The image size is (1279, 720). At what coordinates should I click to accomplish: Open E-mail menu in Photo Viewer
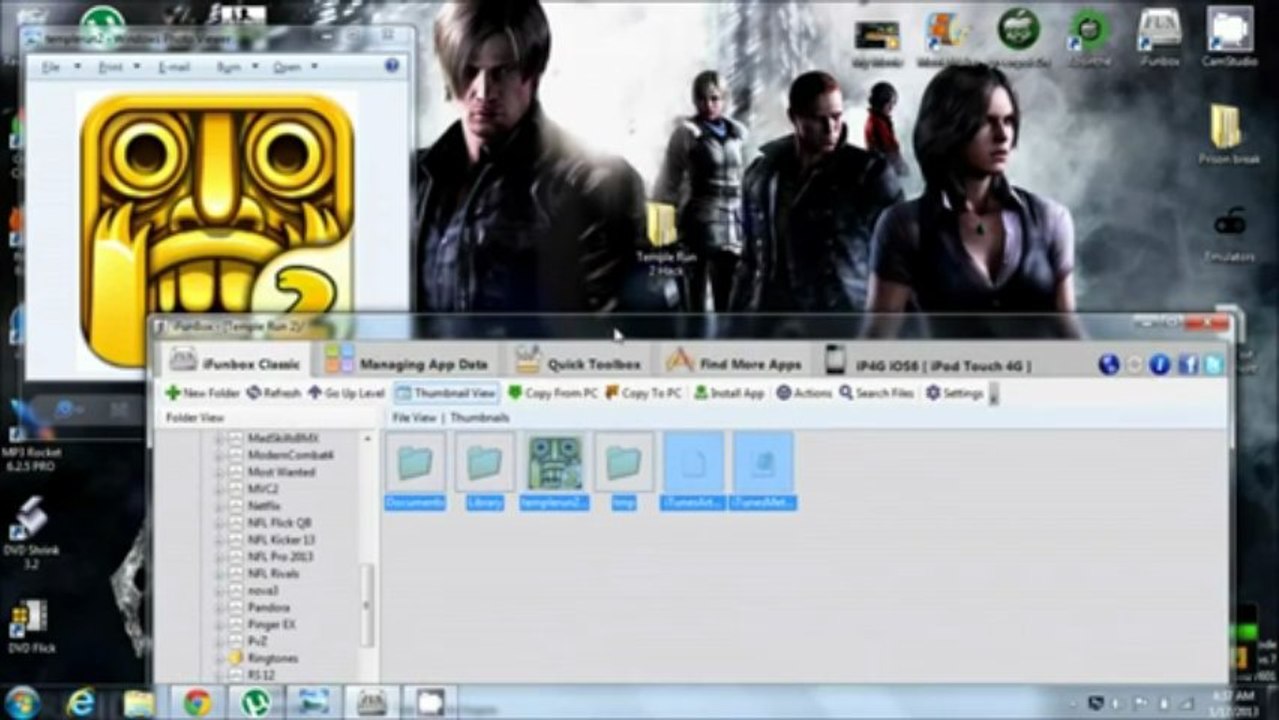[x=174, y=67]
